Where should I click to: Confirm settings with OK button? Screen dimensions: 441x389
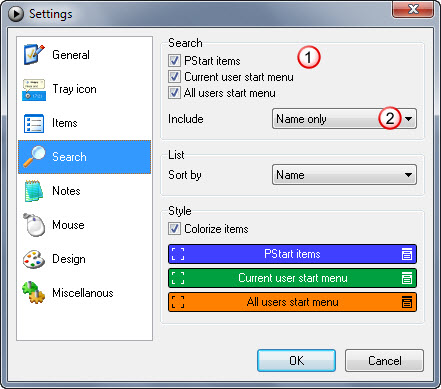296,361
